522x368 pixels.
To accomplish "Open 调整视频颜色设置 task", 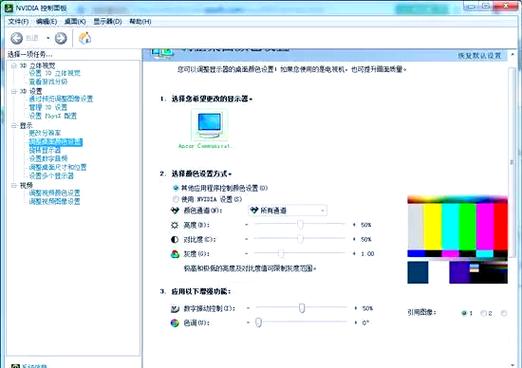I will pyautogui.click(x=55, y=193).
